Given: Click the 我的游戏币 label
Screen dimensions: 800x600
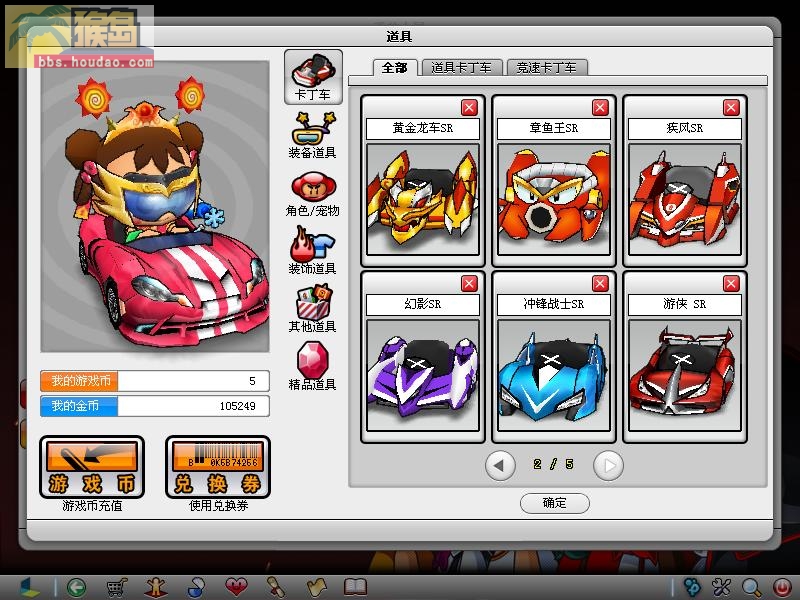Looking at the screenshot, I should tap(80, 381).
